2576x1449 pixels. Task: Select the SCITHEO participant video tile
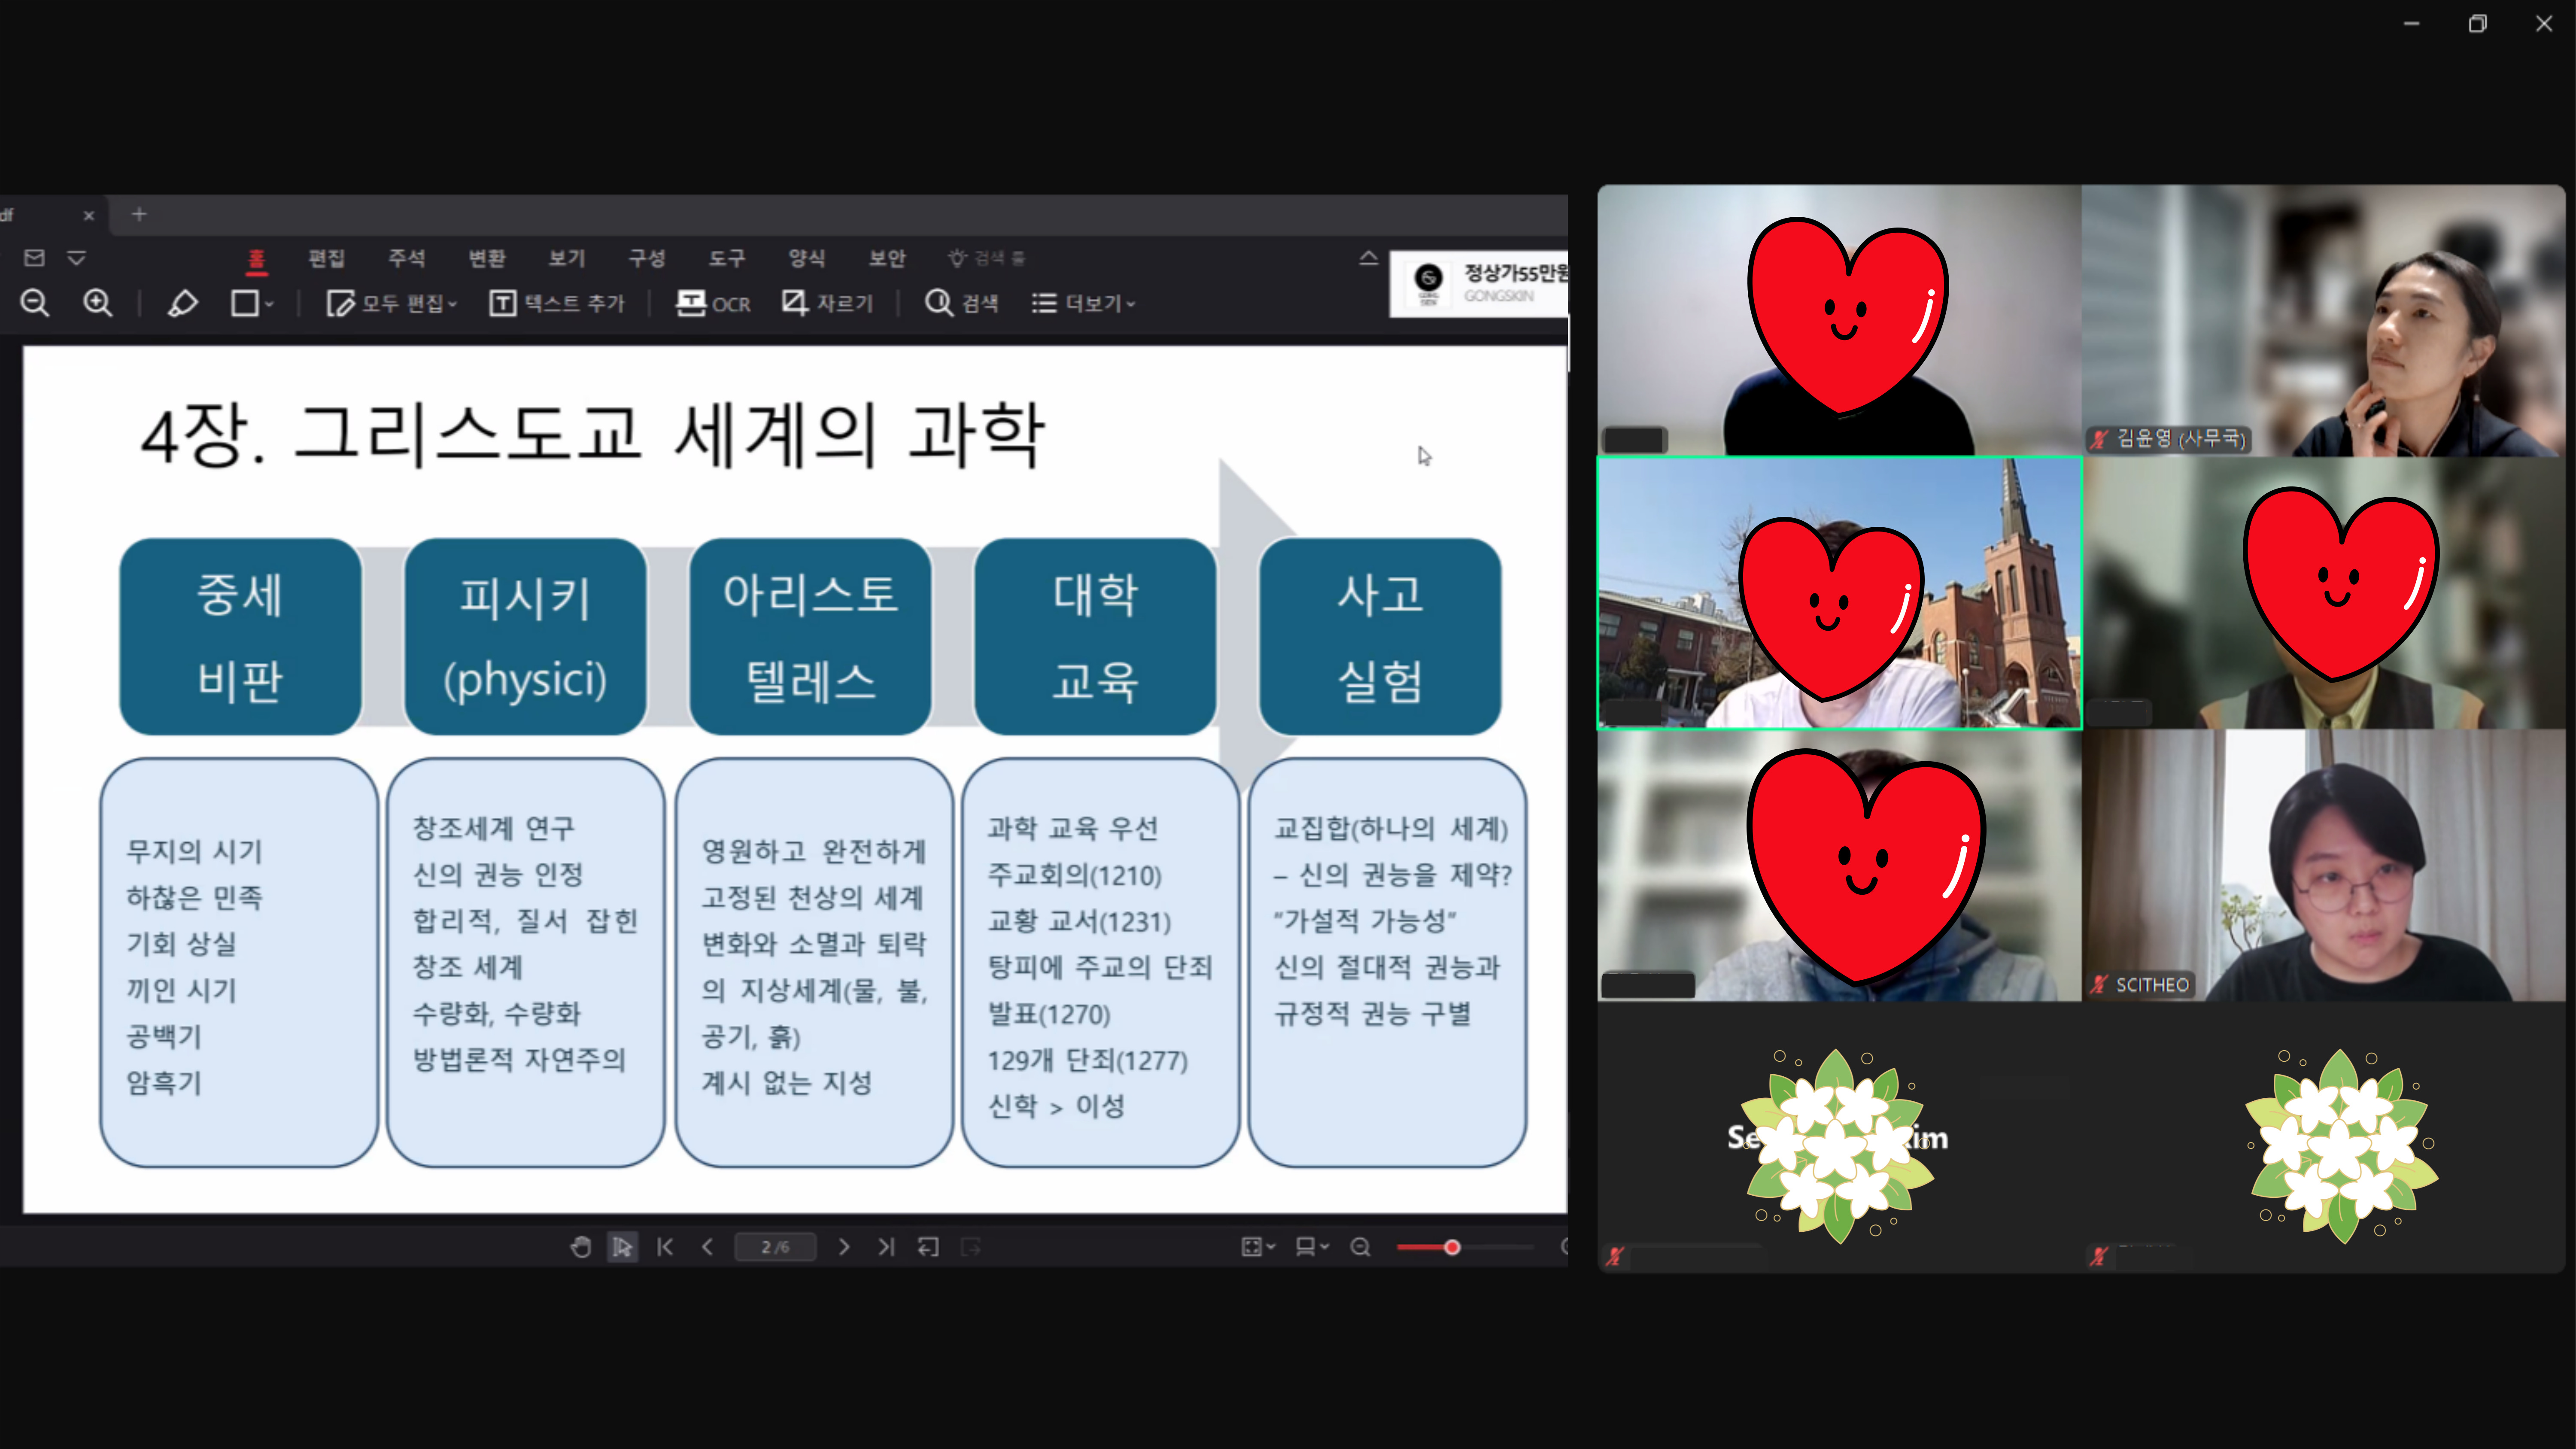point(2323,865)
